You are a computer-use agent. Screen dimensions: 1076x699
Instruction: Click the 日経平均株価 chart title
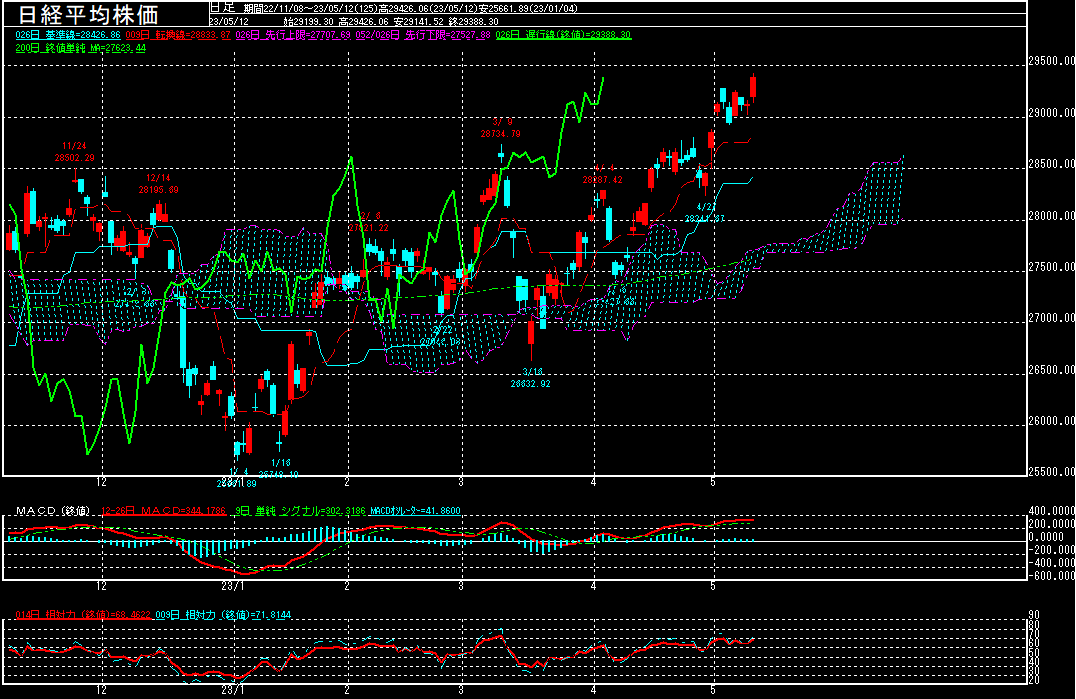coord(88,14)
